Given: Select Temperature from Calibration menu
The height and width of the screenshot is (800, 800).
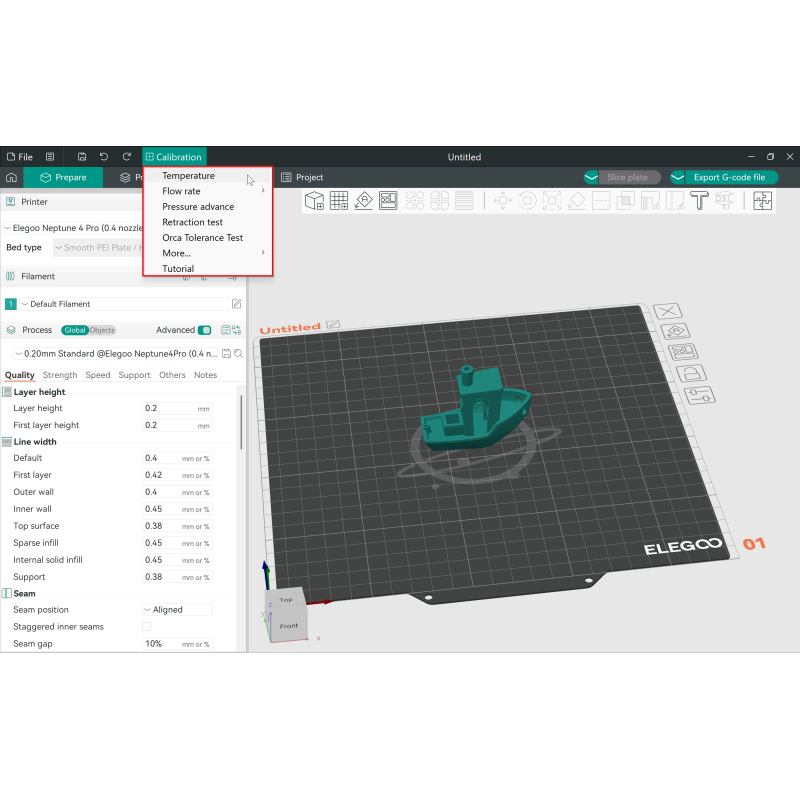Looking at the screenshot, I should coord(188,176).
